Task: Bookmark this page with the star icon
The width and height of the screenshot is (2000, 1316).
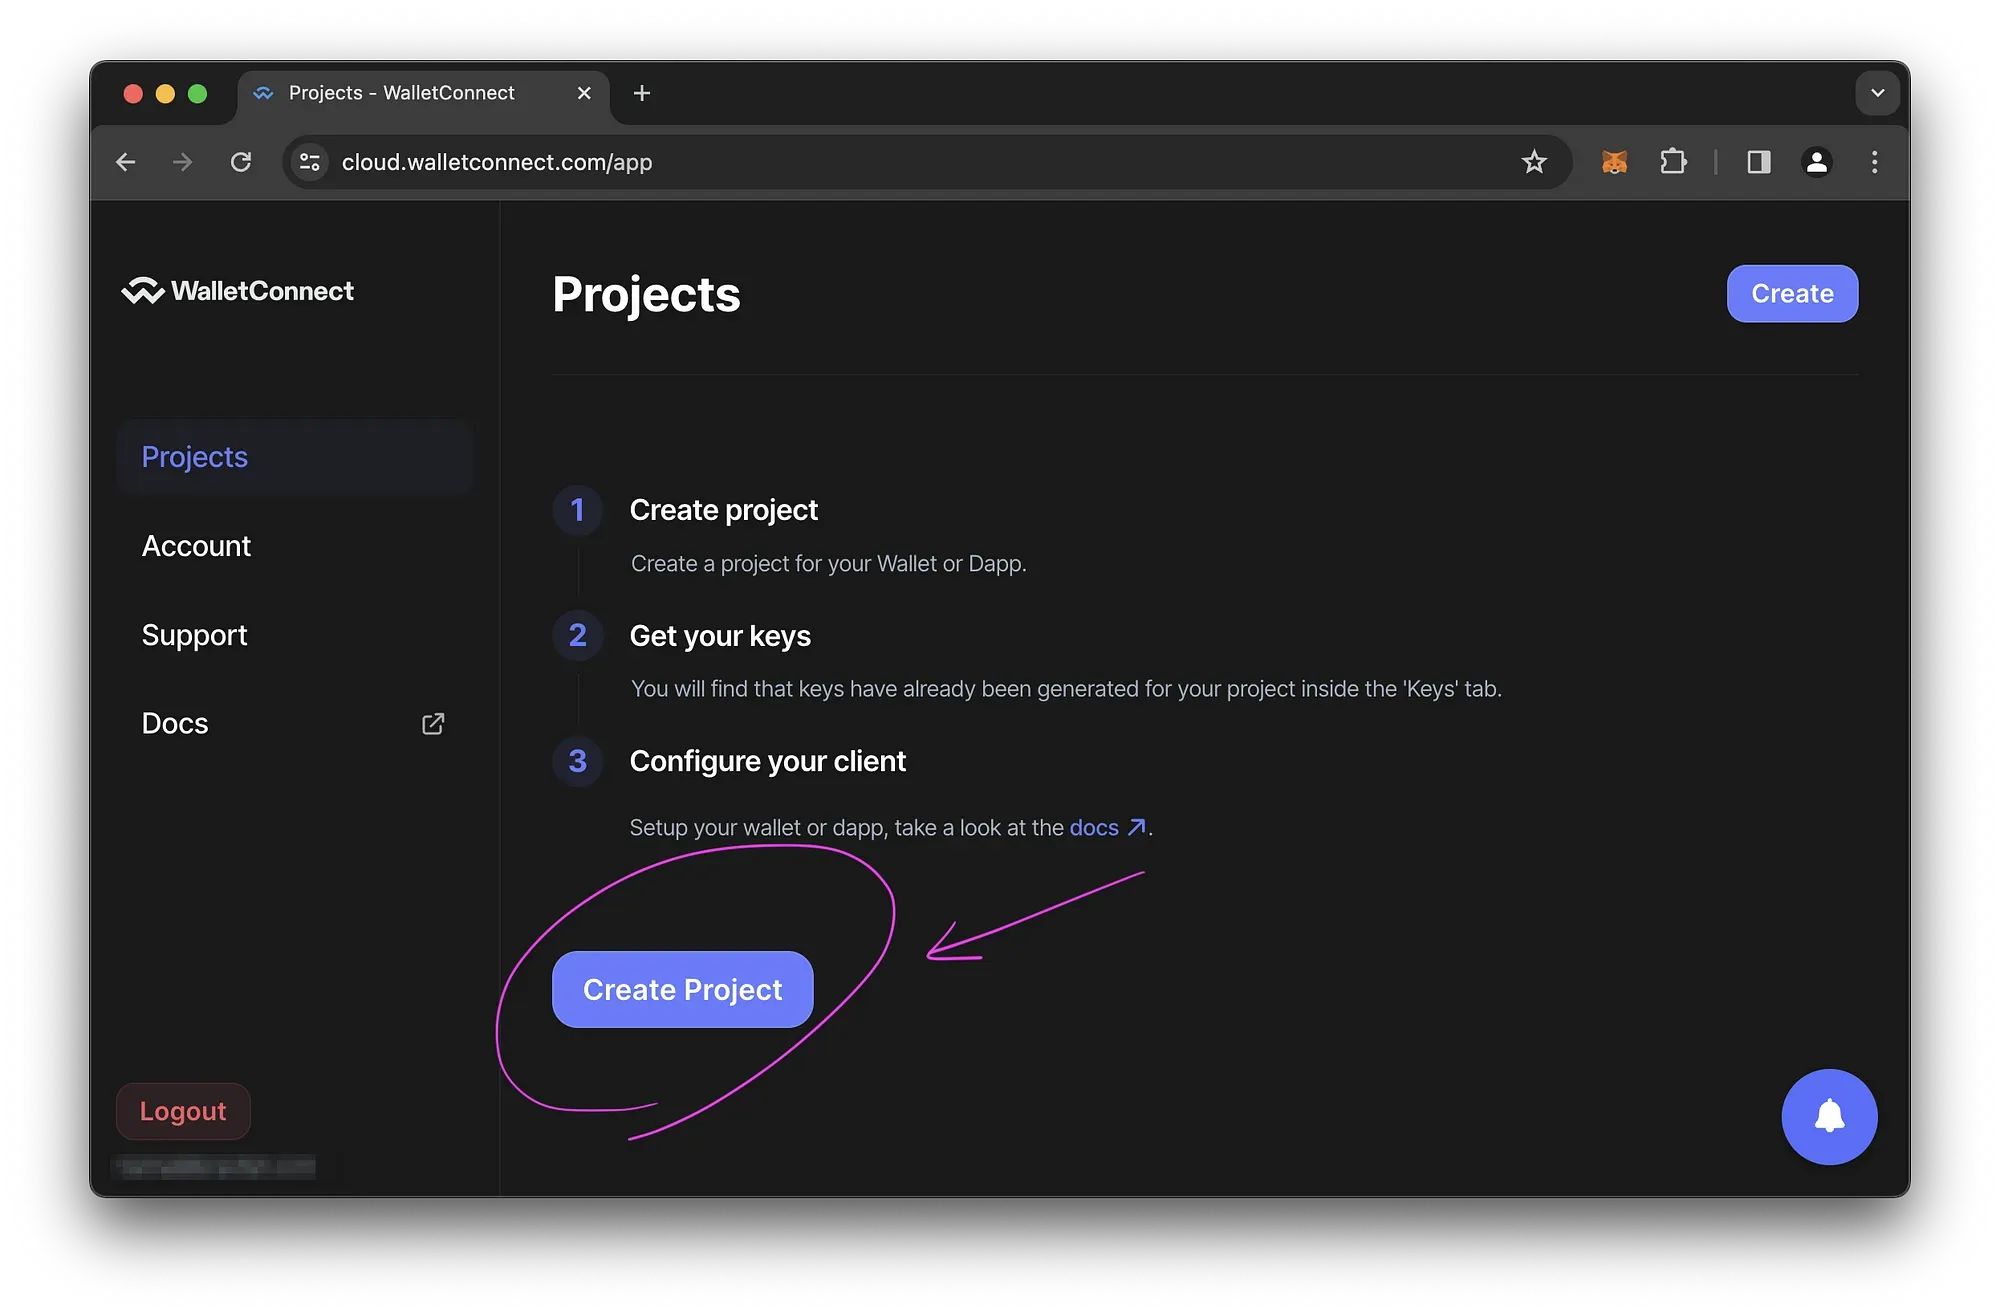Action: tap(1534, 162)
